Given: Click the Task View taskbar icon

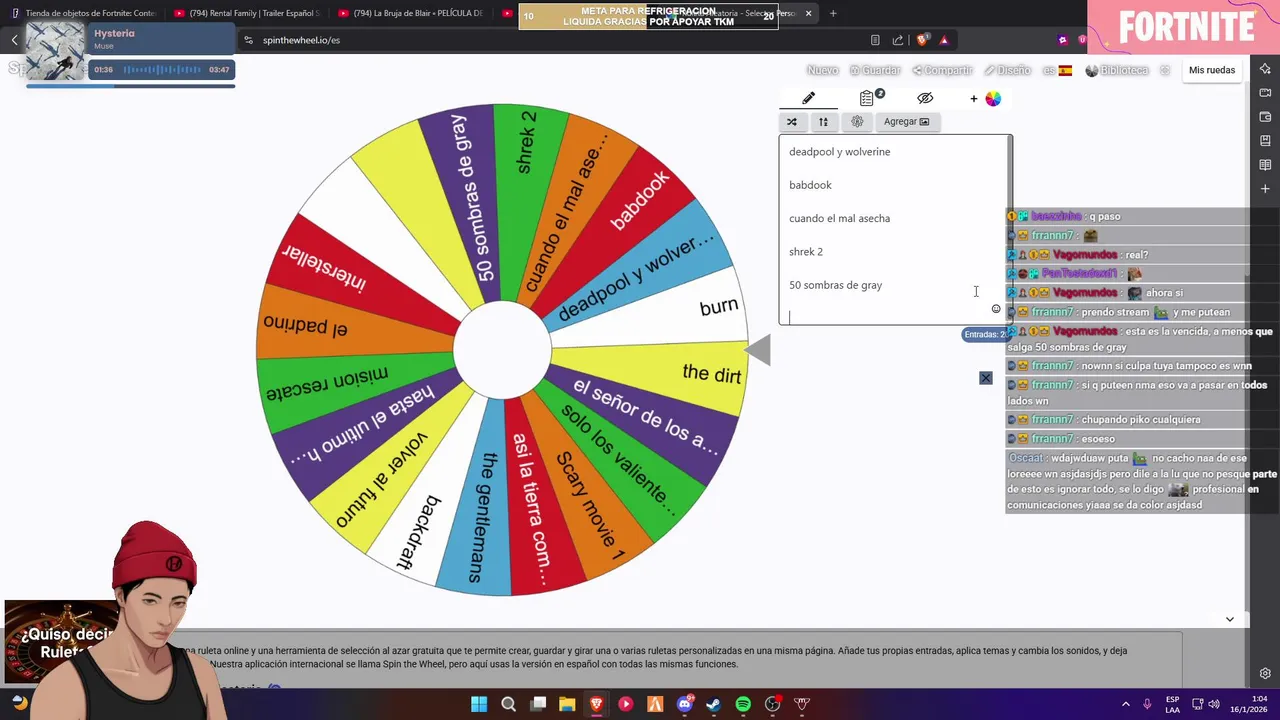Looking at the screenshot, I should click(x=538, y=704).
